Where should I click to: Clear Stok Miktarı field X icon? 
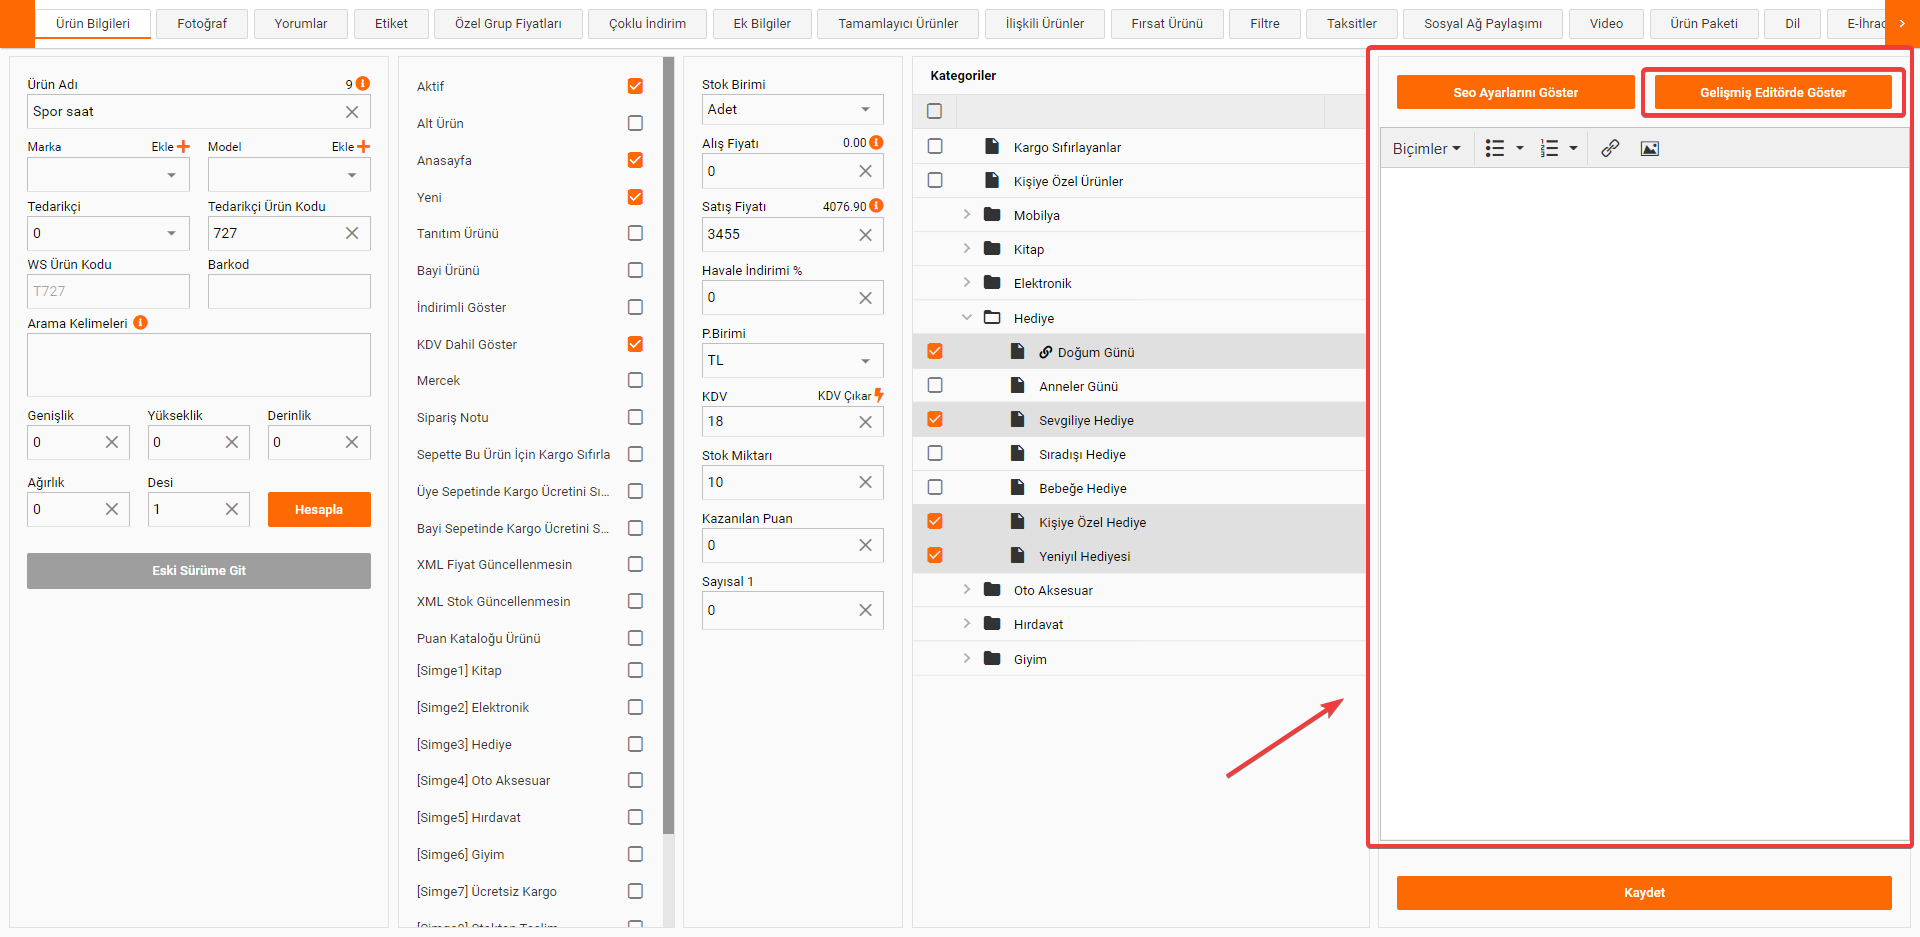(x=866, y=482)
